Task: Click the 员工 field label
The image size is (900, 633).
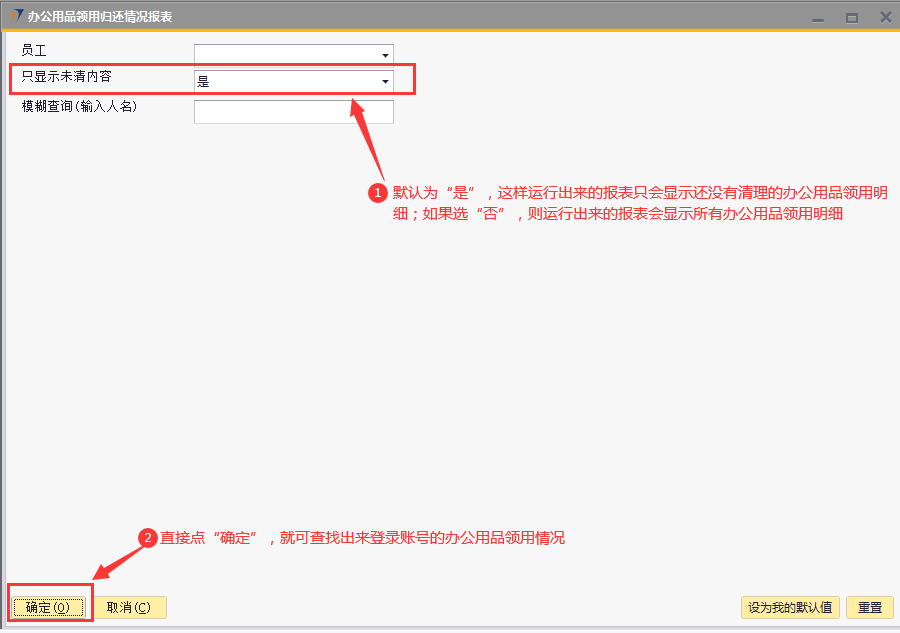Action: 34,49
